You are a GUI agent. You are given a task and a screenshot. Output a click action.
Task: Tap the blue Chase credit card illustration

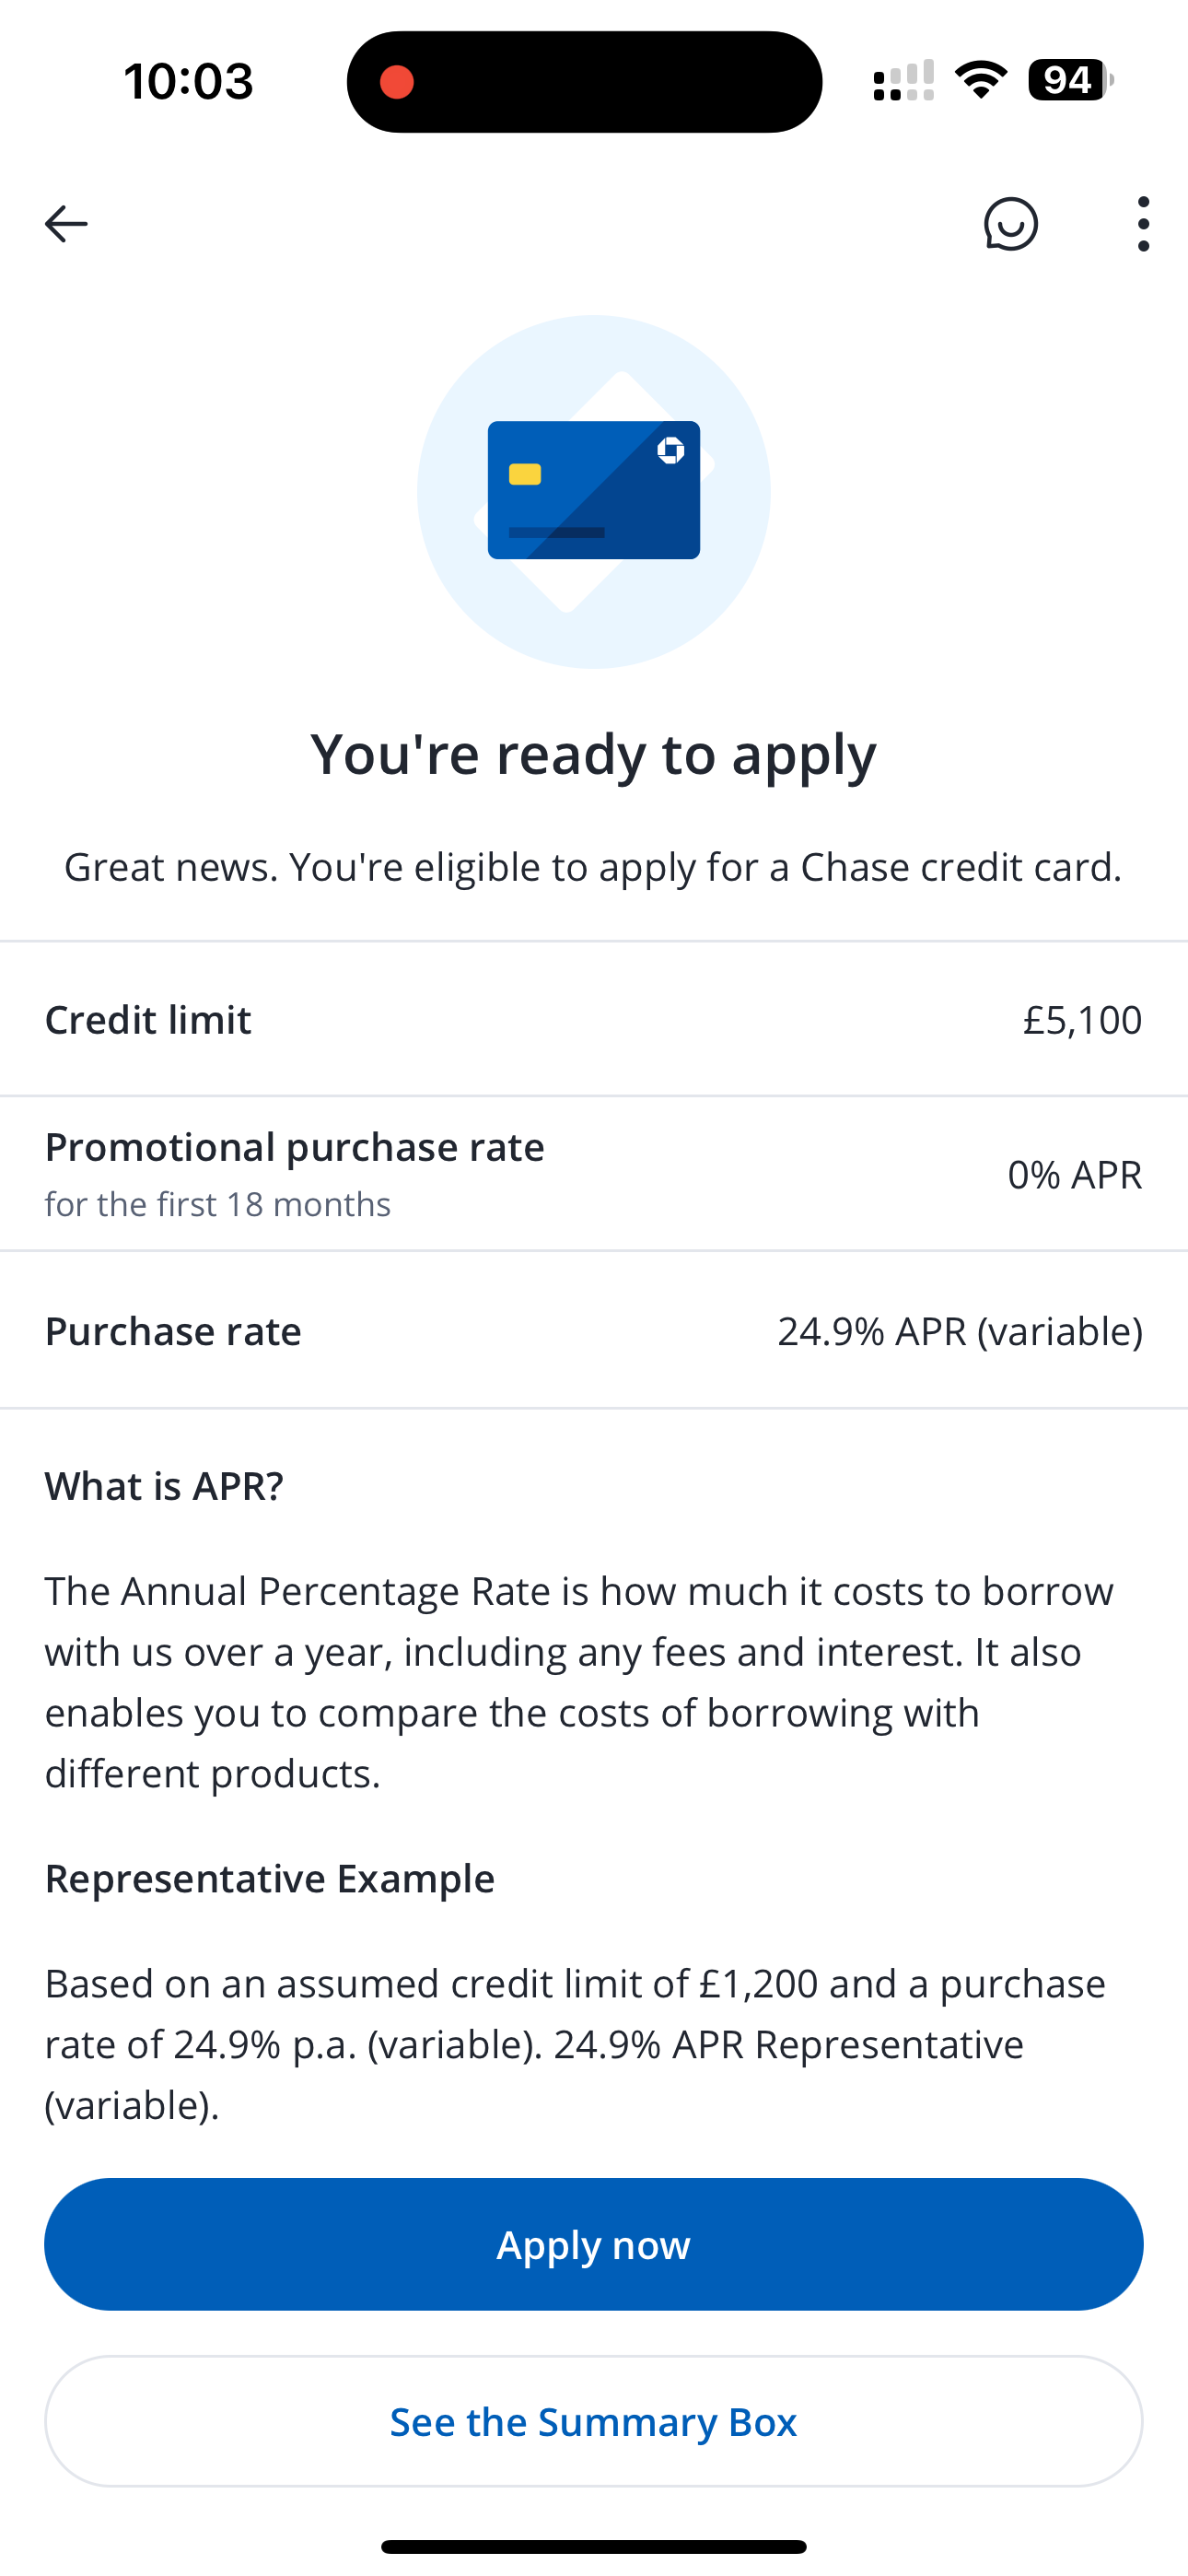coord(594,490)
